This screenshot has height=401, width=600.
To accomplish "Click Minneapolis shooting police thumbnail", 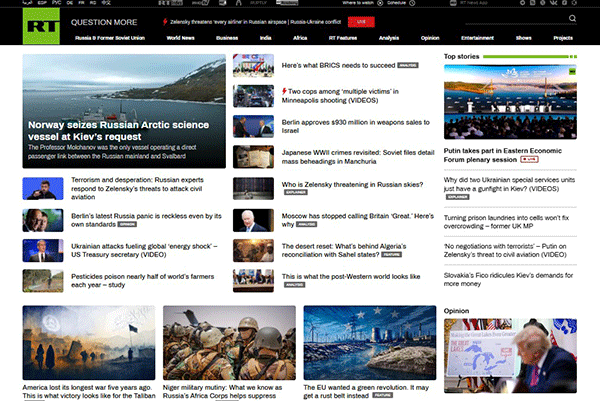I will point(253,96).
